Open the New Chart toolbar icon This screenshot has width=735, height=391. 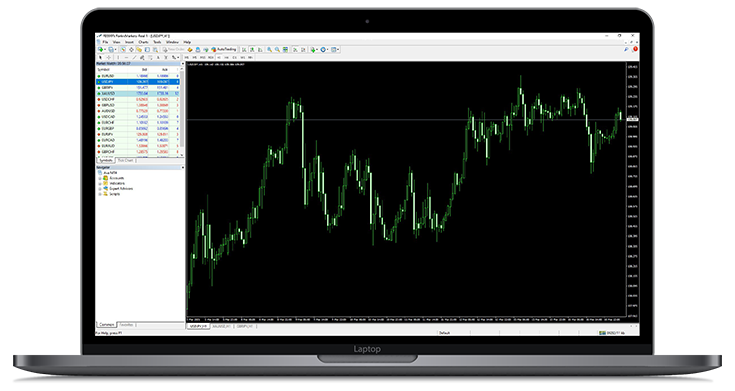tap(100, 49)
